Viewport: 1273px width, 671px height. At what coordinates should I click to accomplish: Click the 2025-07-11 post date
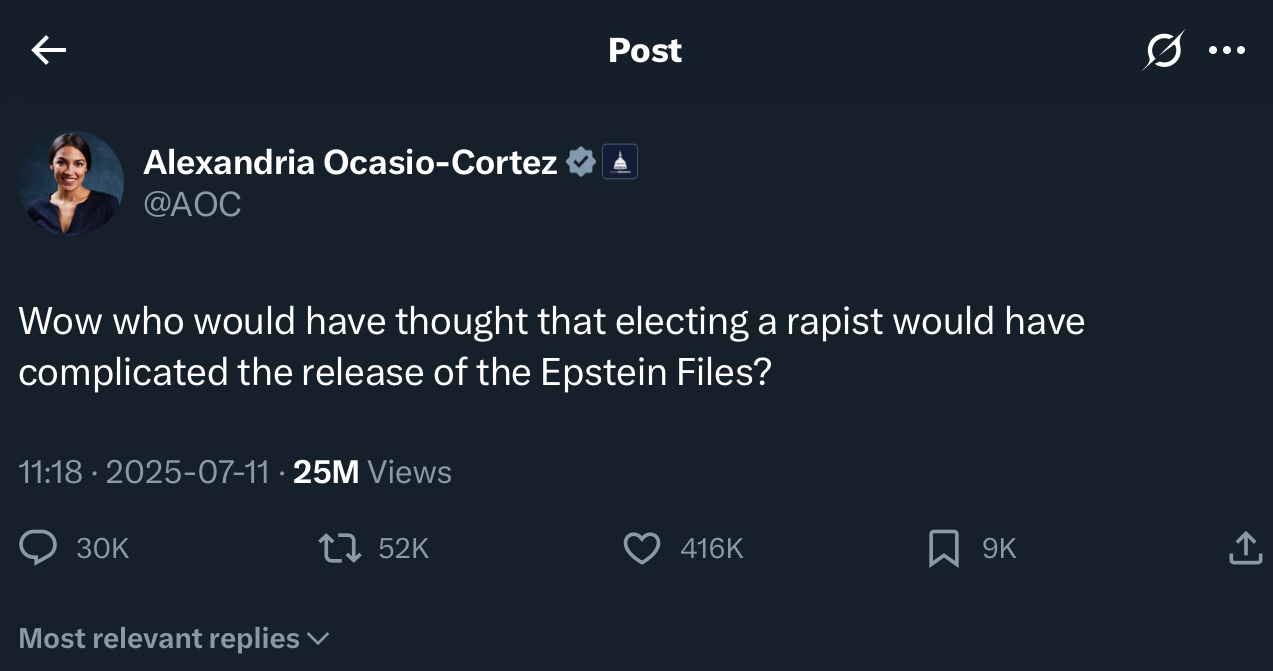187,472
